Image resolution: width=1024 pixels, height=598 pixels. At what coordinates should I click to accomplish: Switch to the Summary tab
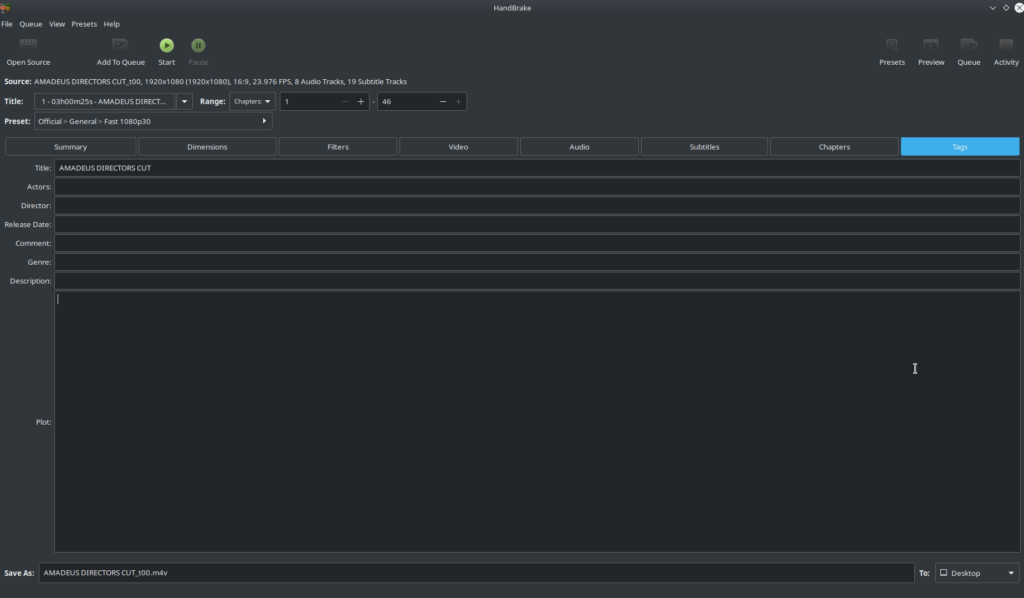pyautogui.click(x=71, y=147)
